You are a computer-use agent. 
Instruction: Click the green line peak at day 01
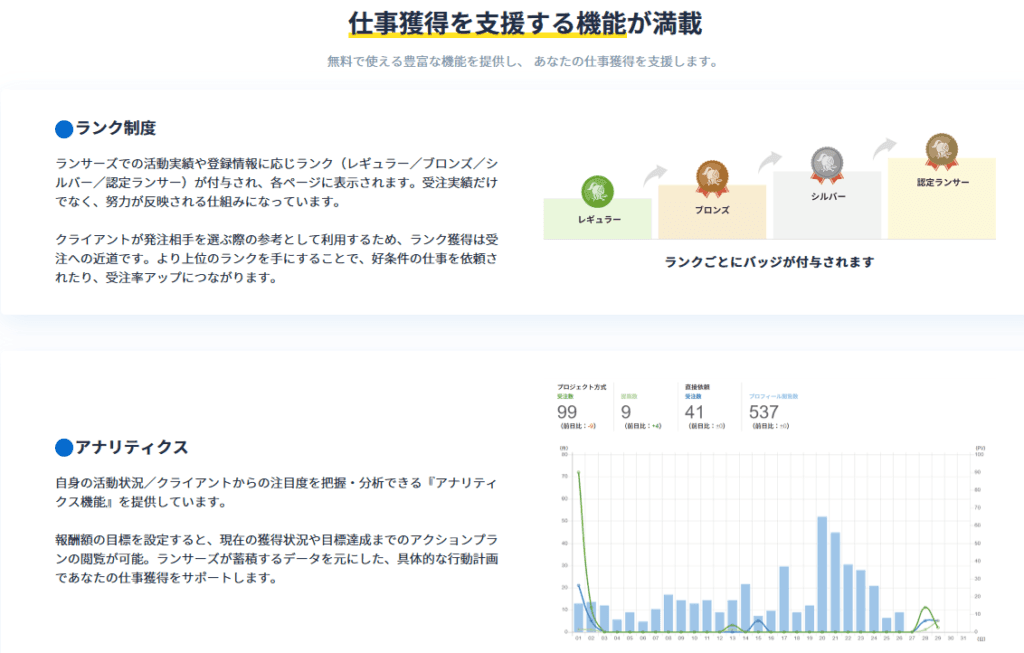point(579,472)
